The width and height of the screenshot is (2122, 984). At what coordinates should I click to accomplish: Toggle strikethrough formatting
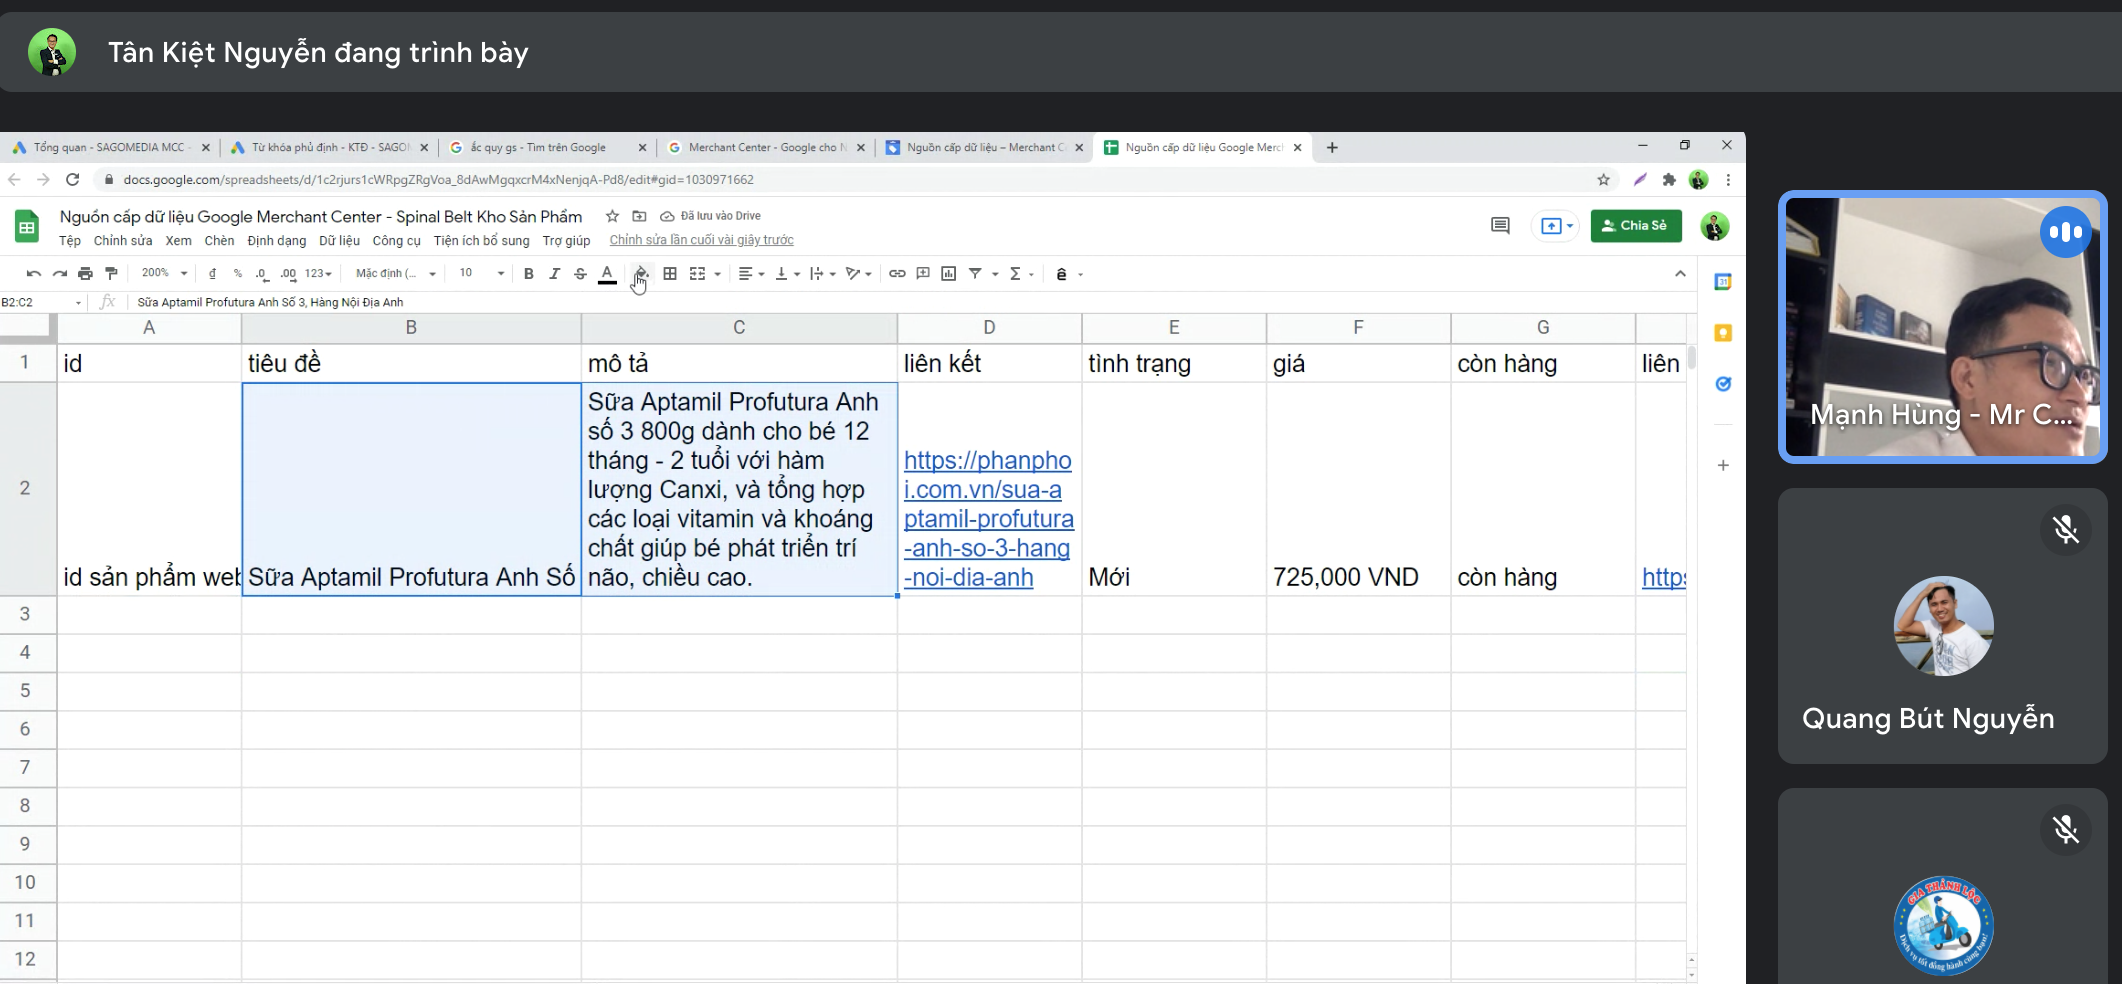tap(580, 274)
